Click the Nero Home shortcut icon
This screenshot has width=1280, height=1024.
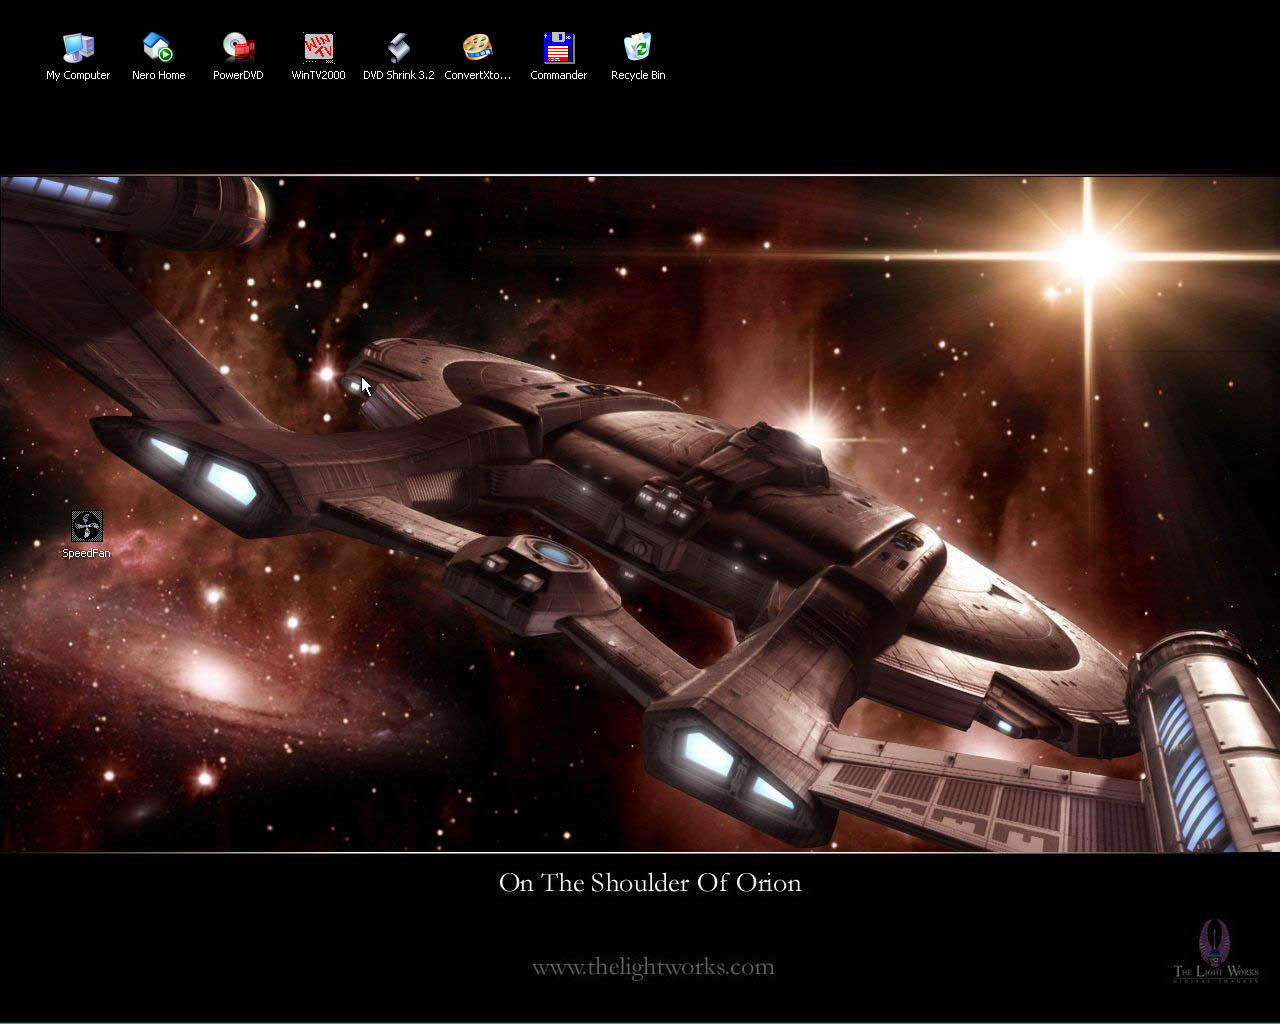pyautogui.click(x=158, y=48)
